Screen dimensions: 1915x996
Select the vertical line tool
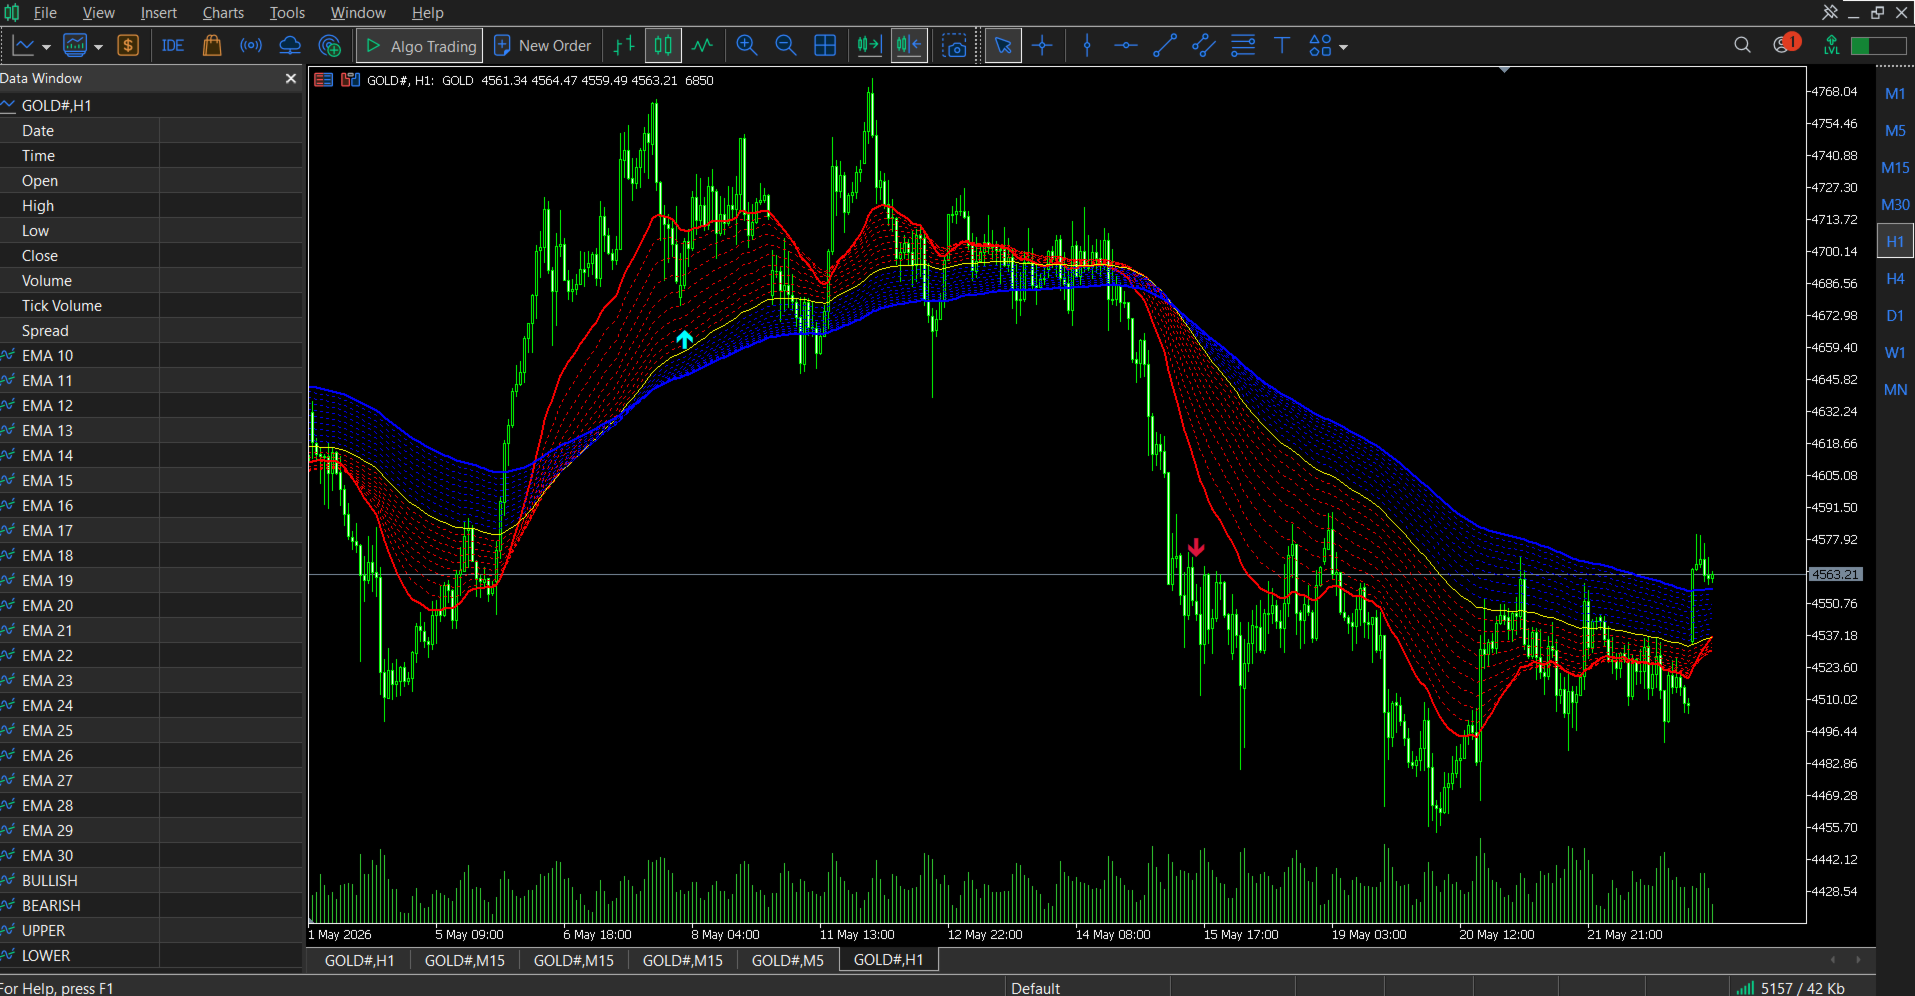[x=1087, y=46]
